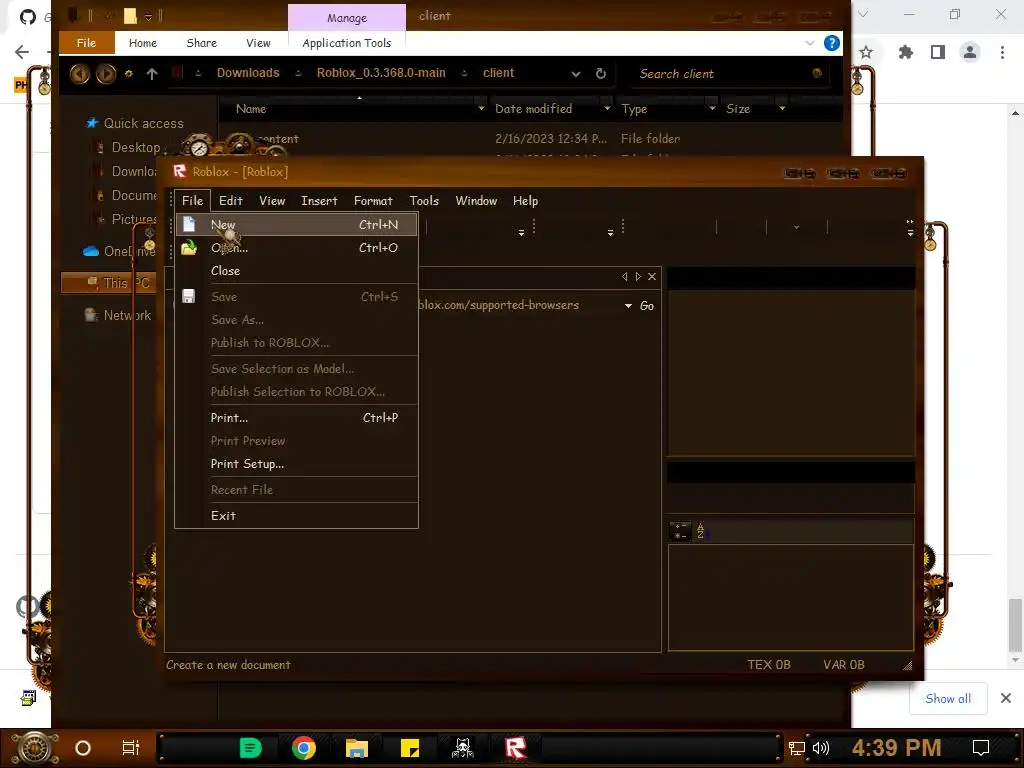Click the Save floppy disk icon
This screenshot has height=768, width=1024.
tap(189, 296)
